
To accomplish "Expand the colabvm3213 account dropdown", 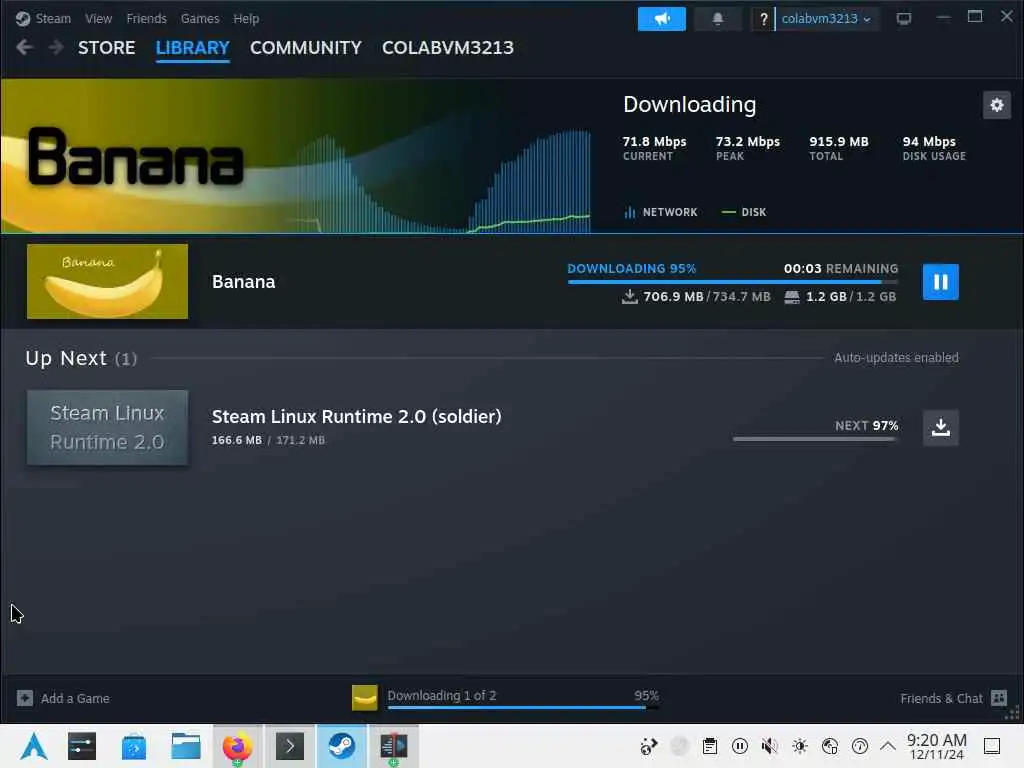I will 826,19.
